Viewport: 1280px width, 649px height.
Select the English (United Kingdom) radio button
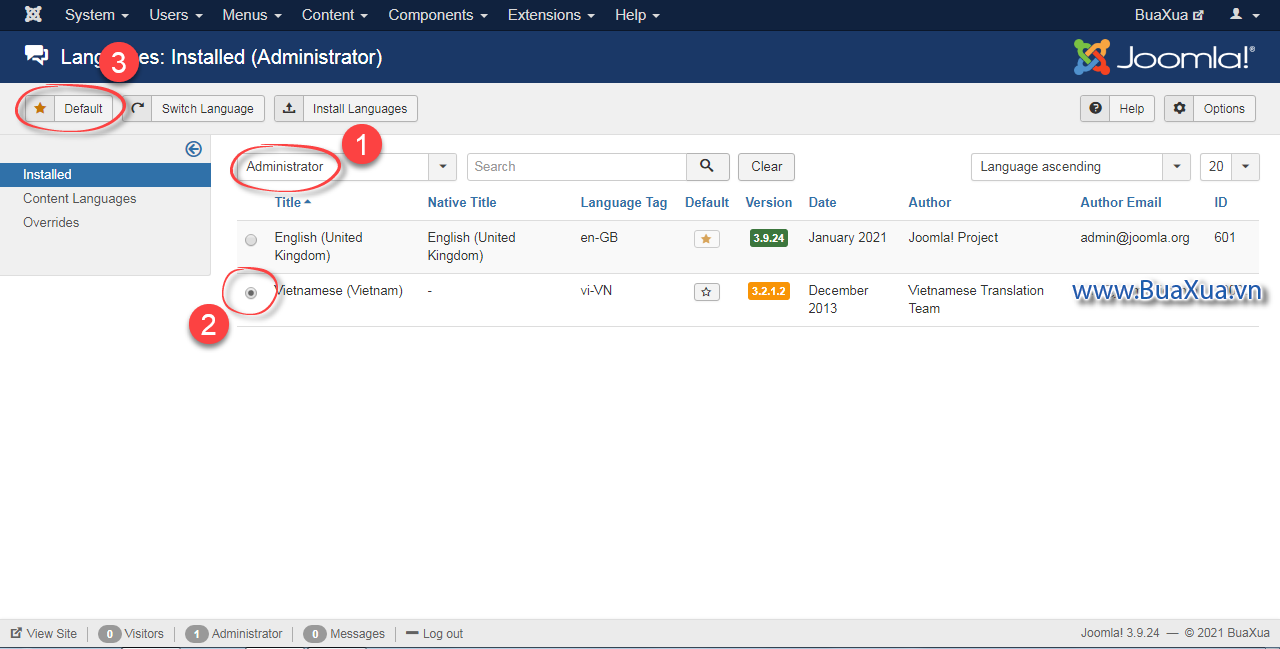click(x=251, y=240)
